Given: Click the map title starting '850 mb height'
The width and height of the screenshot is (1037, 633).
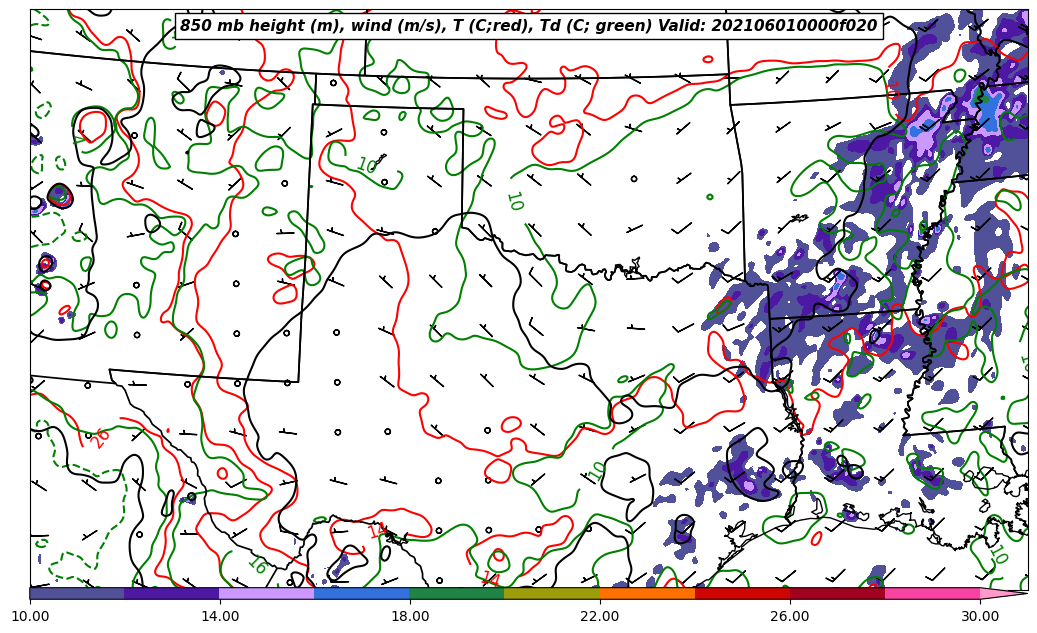Looking at the screenshot, I should click(x=528, y=26).
